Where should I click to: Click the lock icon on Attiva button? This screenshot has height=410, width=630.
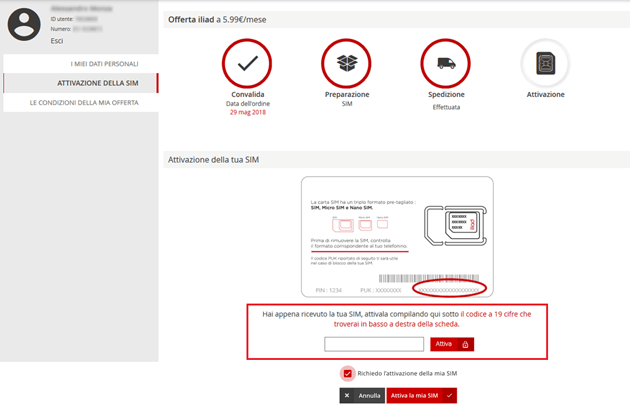(465, 344)
